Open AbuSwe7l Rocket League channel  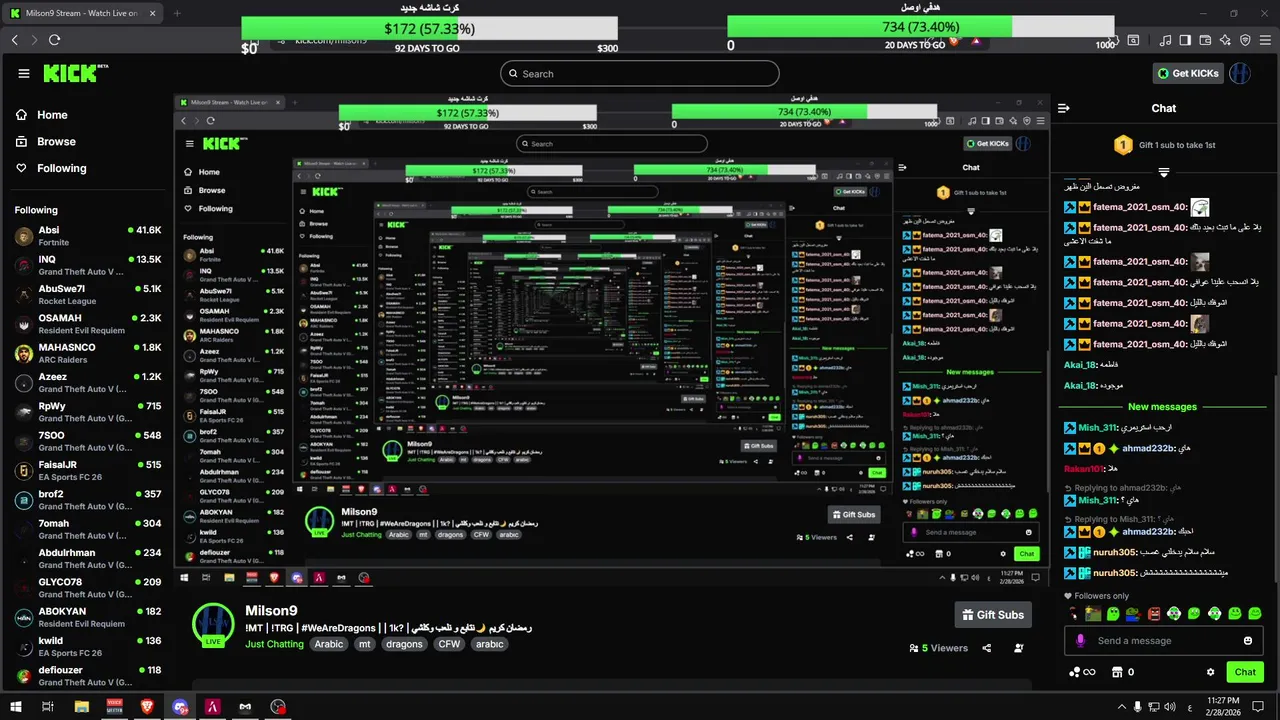coord(87,294)
